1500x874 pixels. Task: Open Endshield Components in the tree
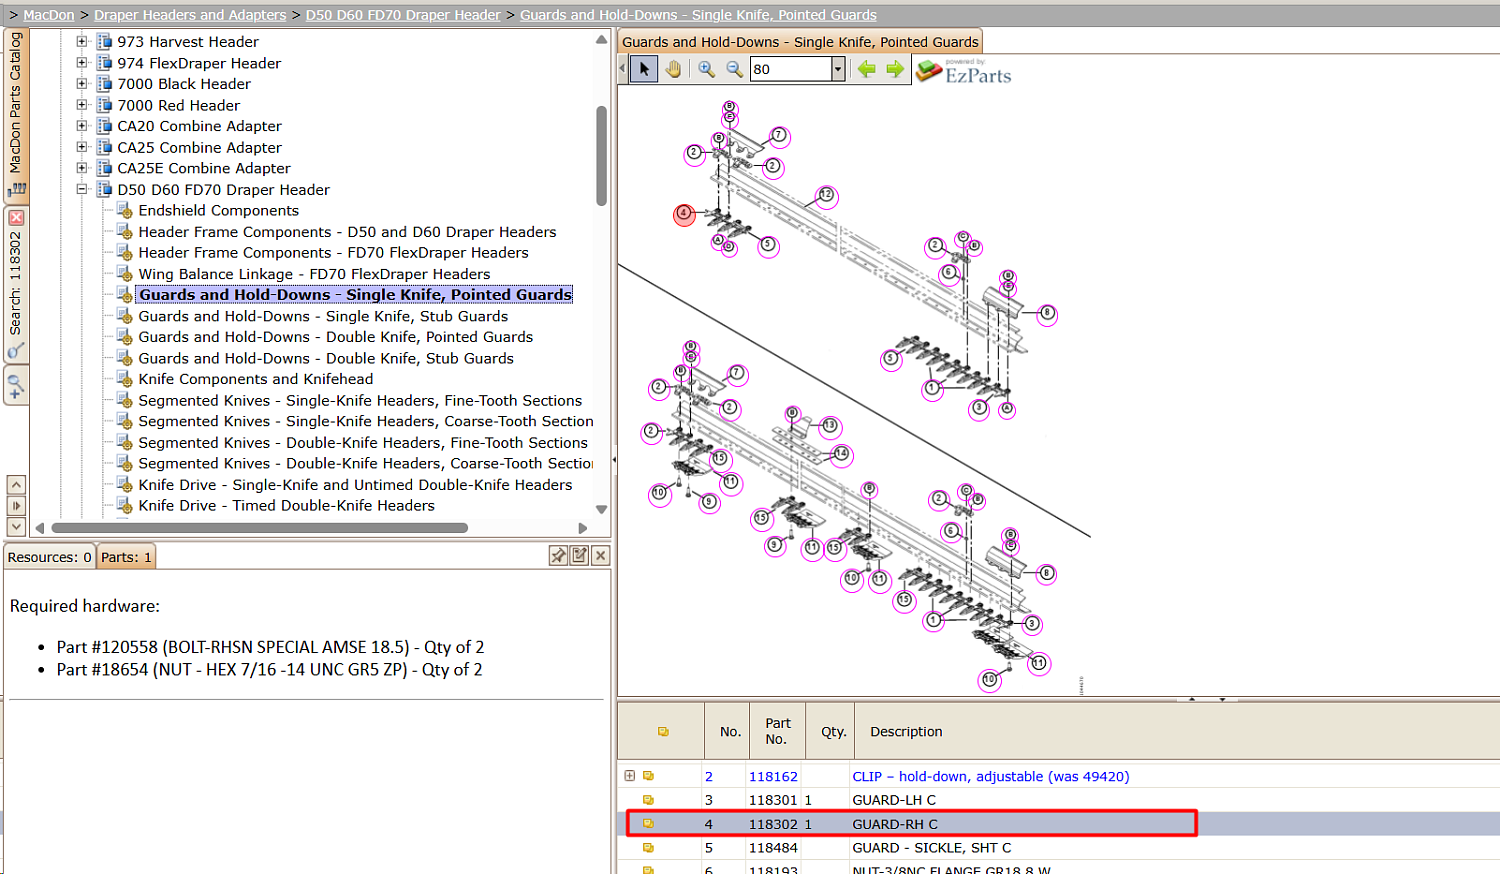click(218, 211)
